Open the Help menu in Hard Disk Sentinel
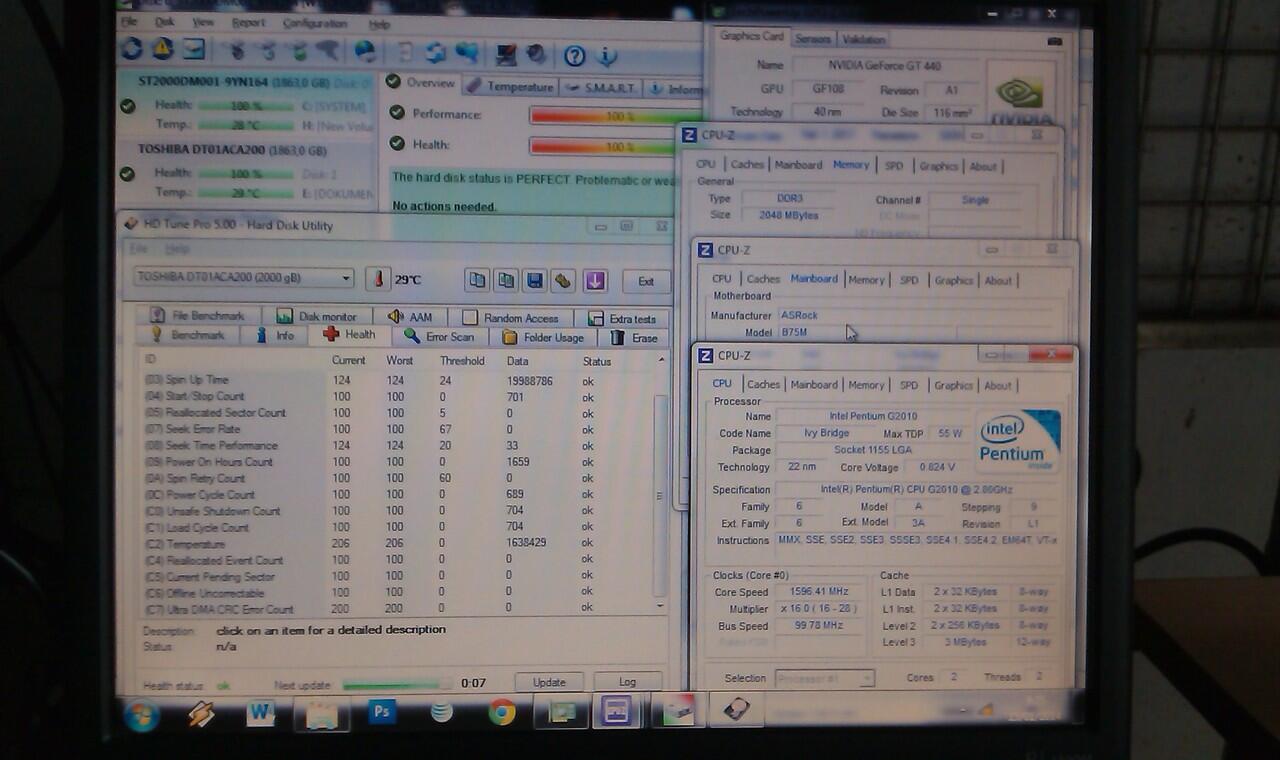This screenshot has width=1280, height=760. (x=379, y=24)
